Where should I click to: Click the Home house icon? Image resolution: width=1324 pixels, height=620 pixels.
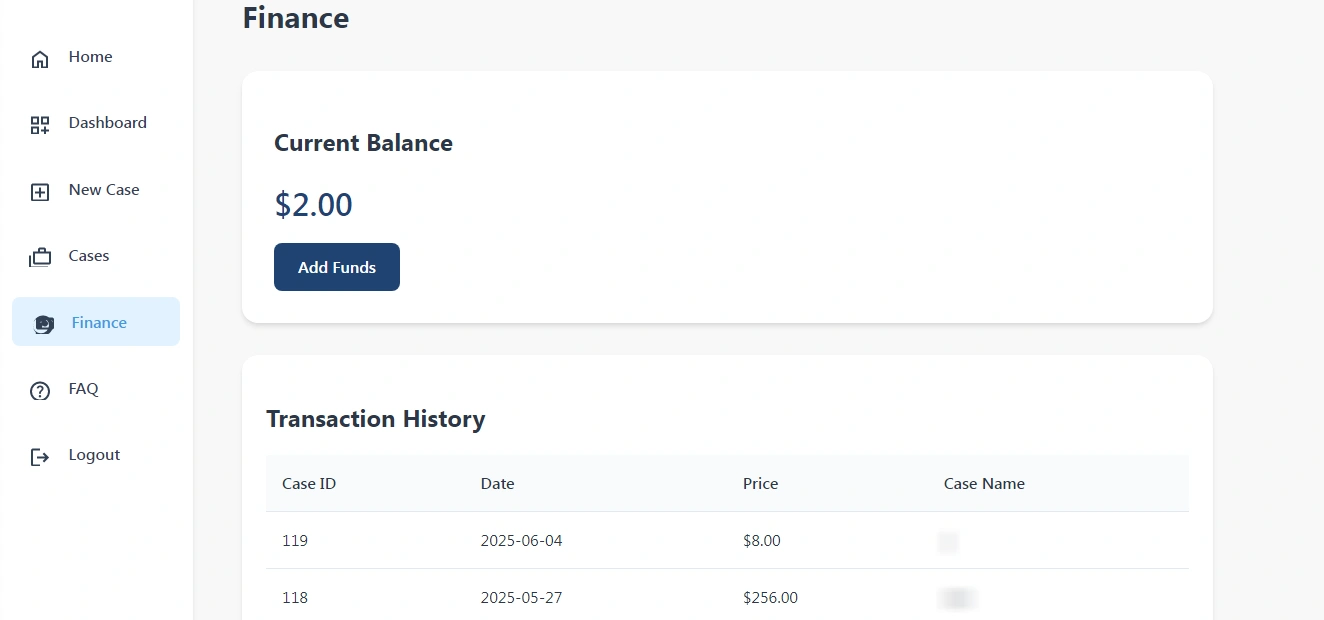point(40,59)
